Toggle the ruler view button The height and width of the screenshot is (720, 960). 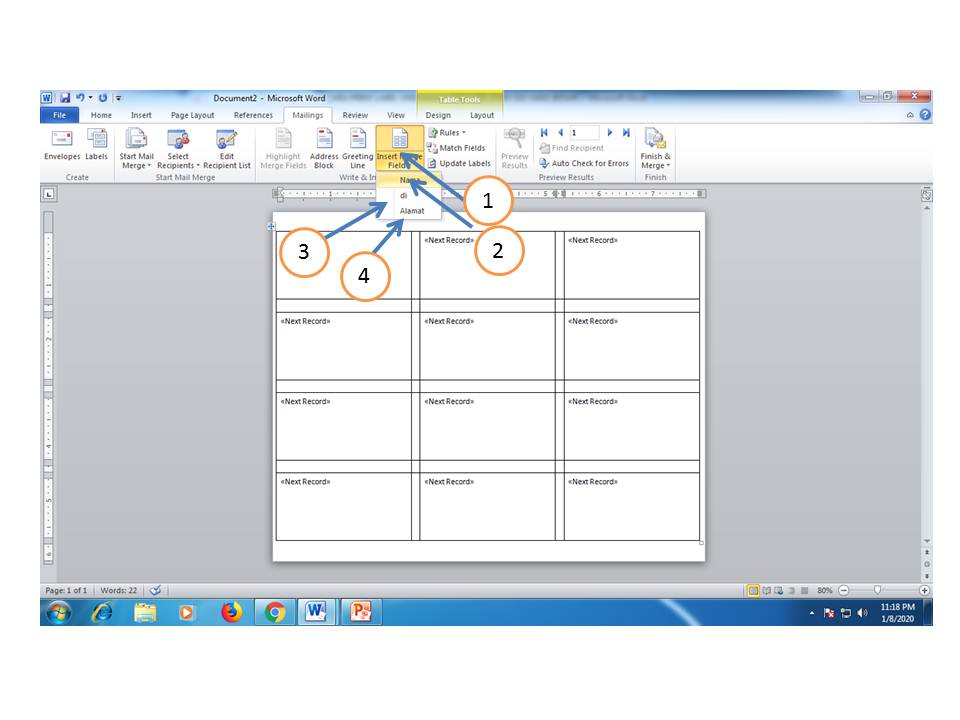click(926, 195)
